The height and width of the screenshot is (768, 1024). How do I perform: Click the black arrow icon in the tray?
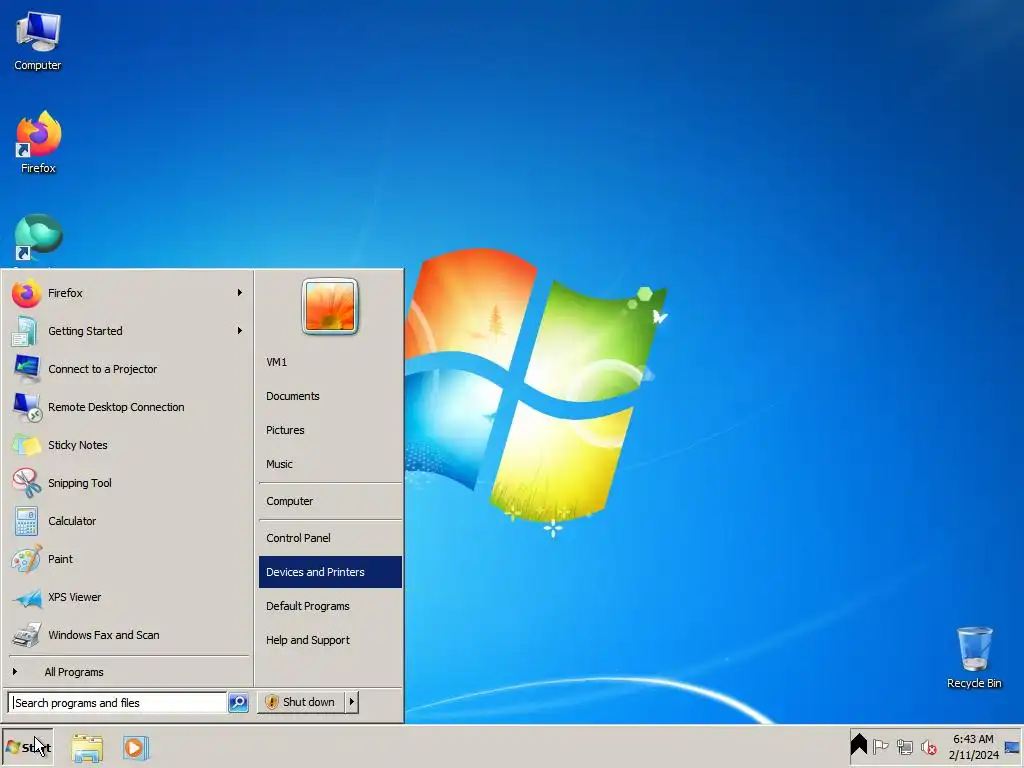pos(859,746)
